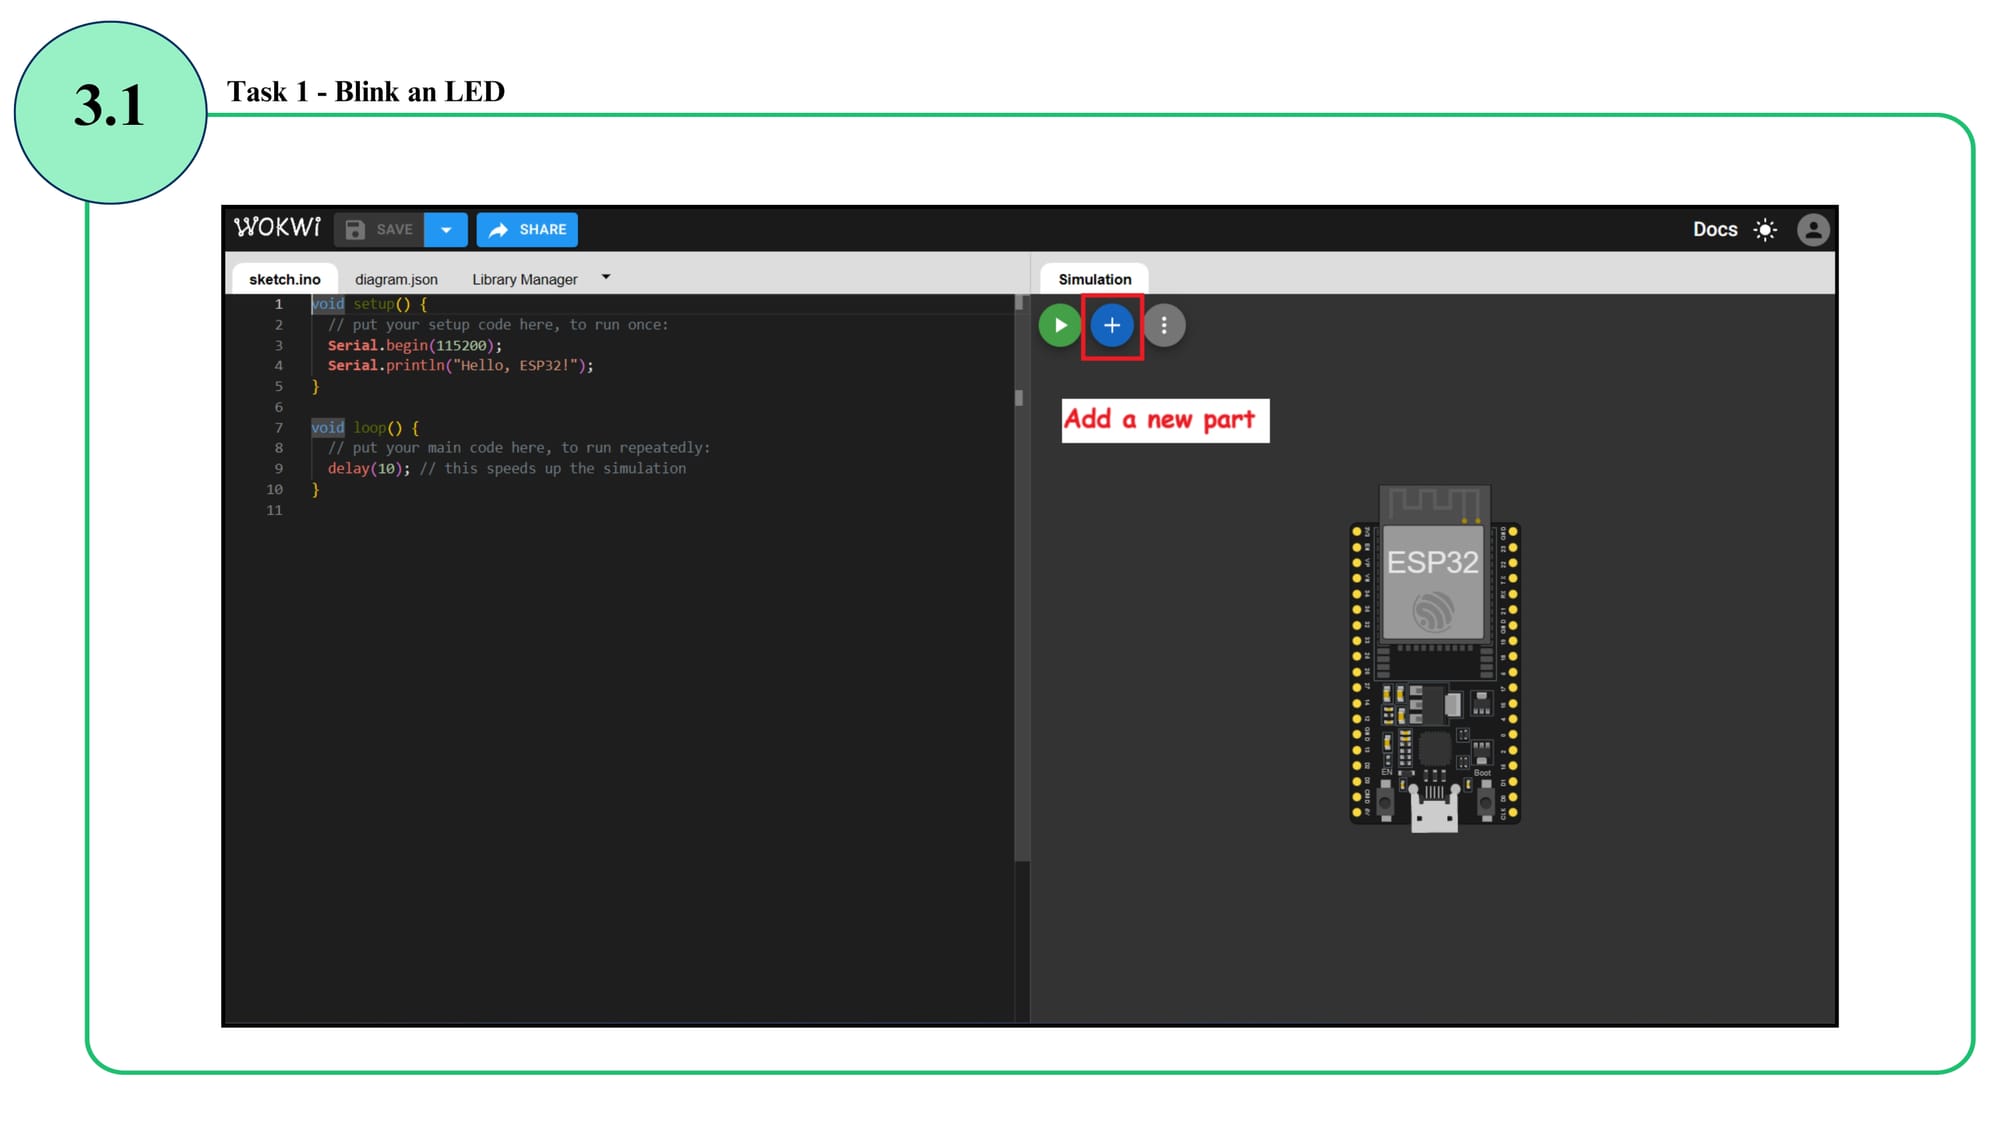2000x1125 pixels.
Task: Click the code editor scrollbar thumb
Action: (1019, 398)
